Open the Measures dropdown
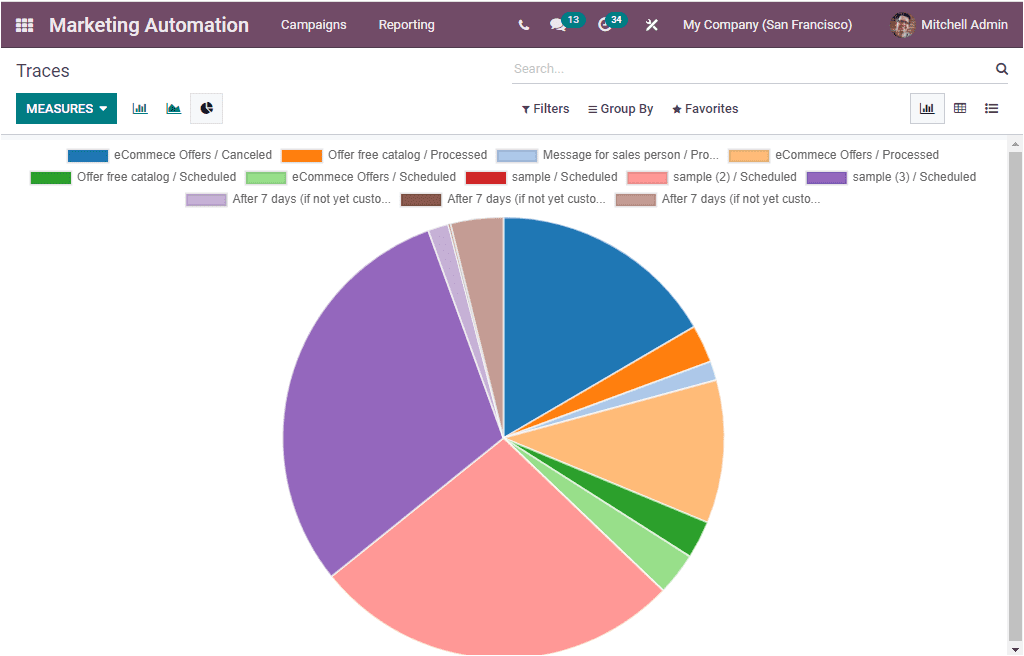 [x=66, y=108]
